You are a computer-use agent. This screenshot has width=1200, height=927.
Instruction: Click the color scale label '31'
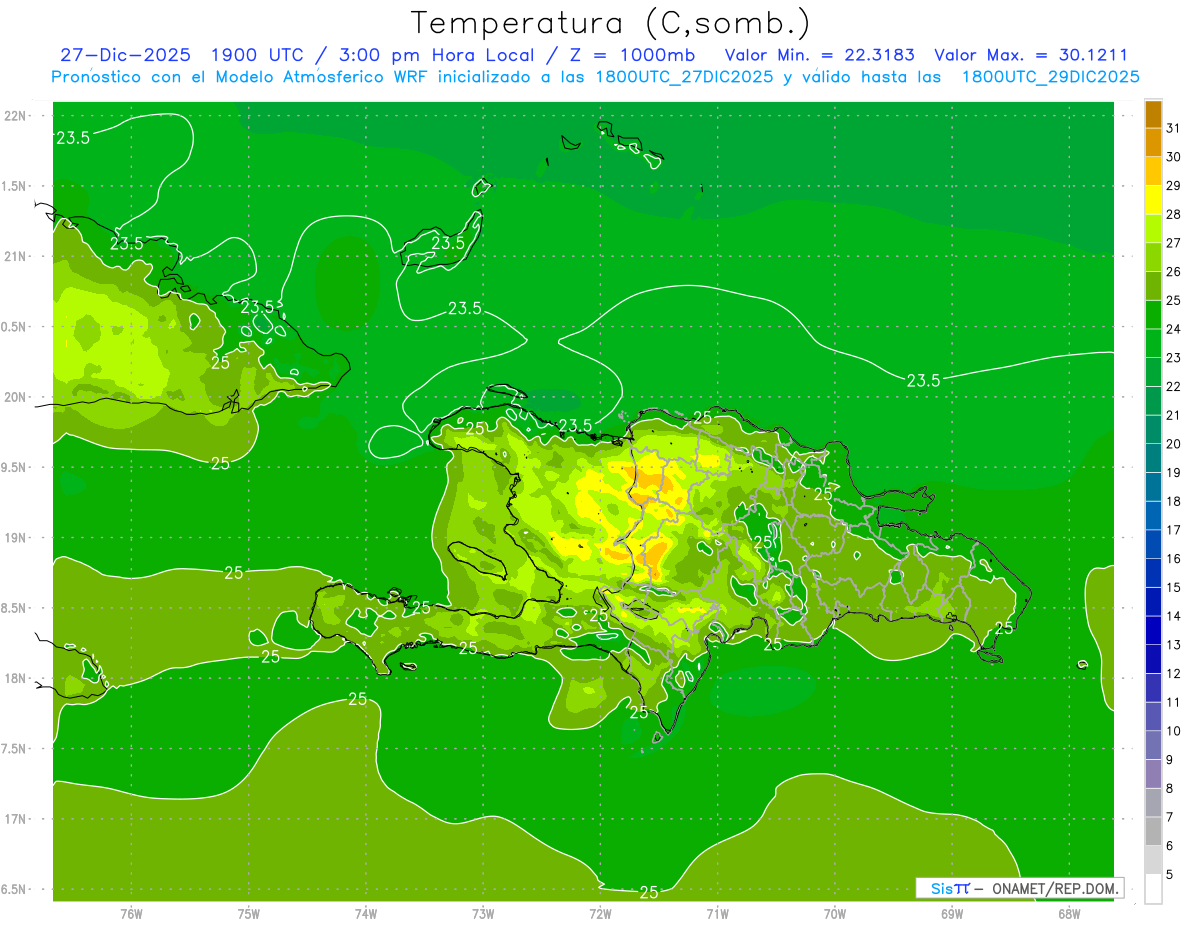tap(1173, 128)
